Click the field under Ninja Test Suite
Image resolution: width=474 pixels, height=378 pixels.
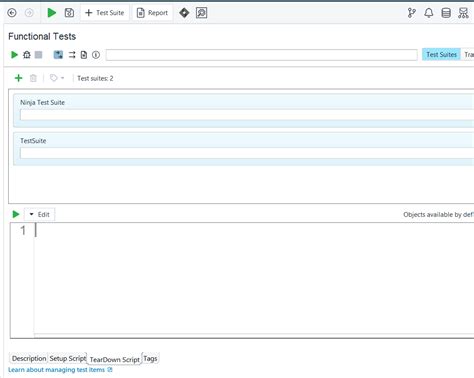(247, 115)
